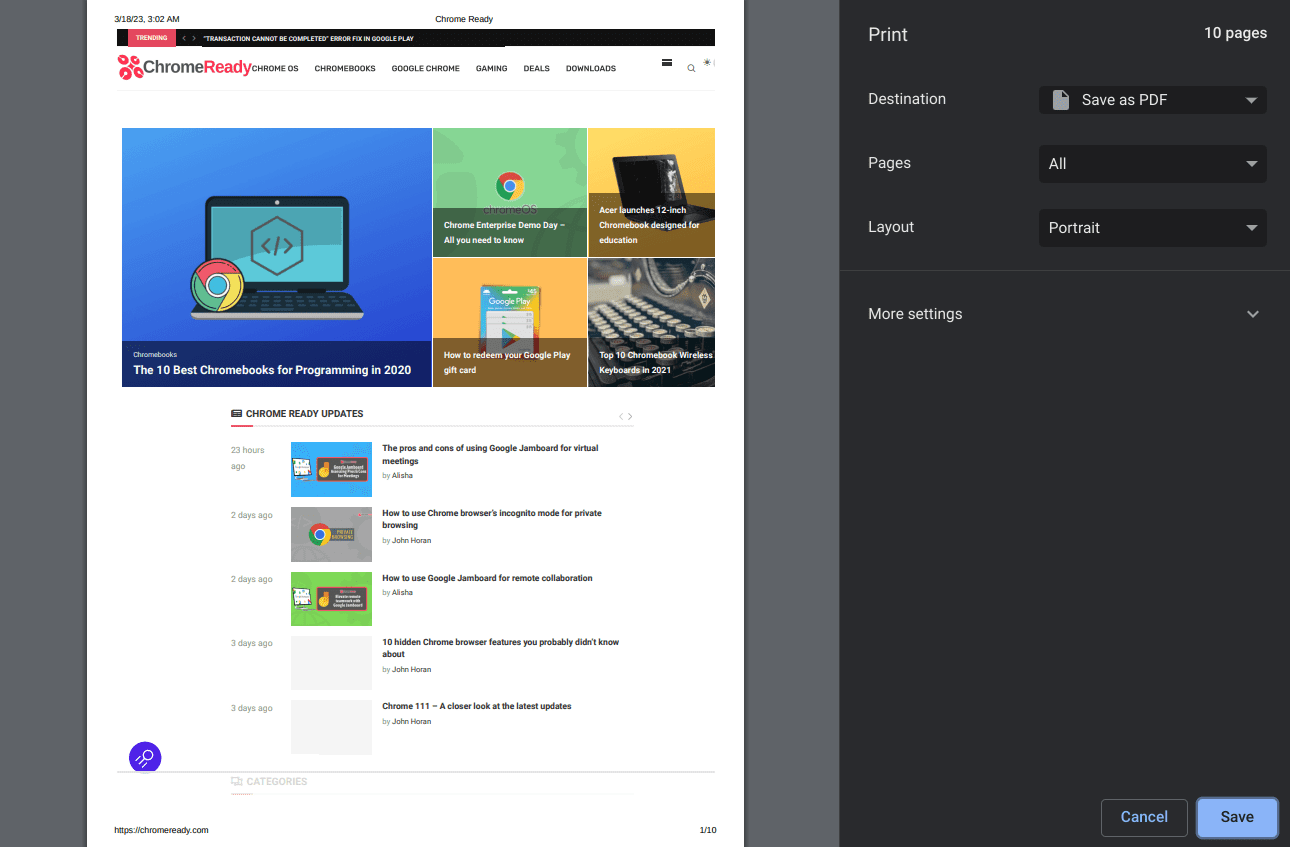Open the Acer launches 12-inch Chromebook article
1290x847 pixels.
650,225
